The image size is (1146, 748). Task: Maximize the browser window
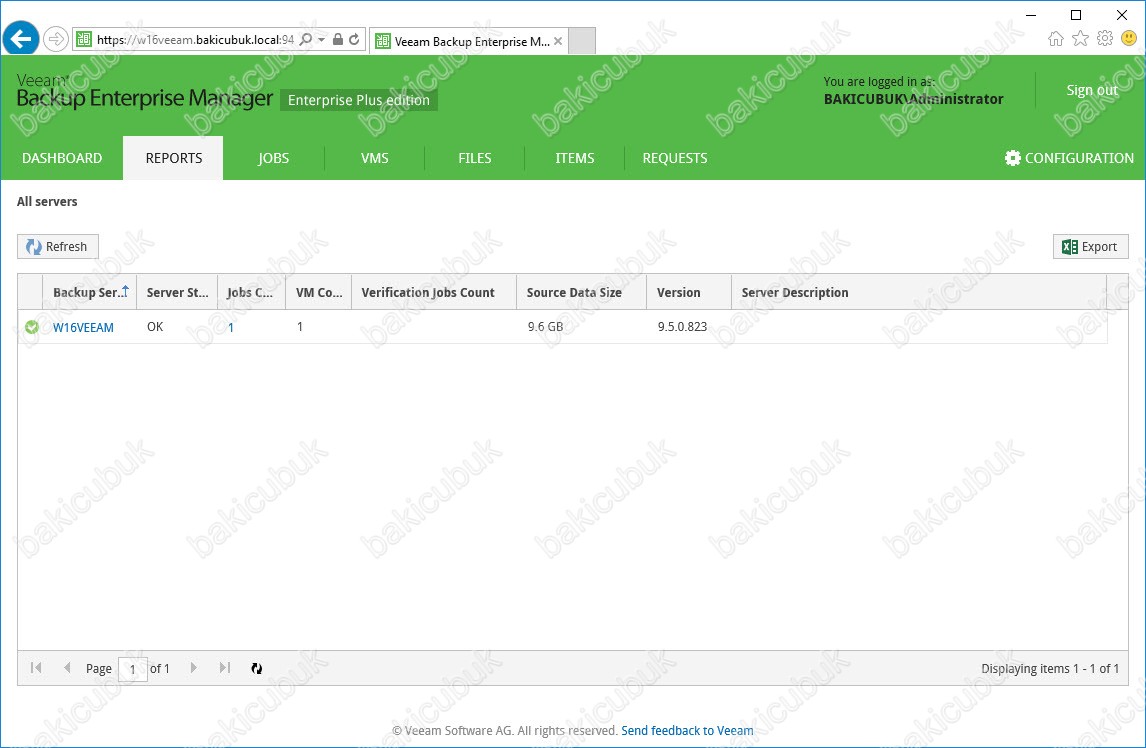coord(1076,15)
